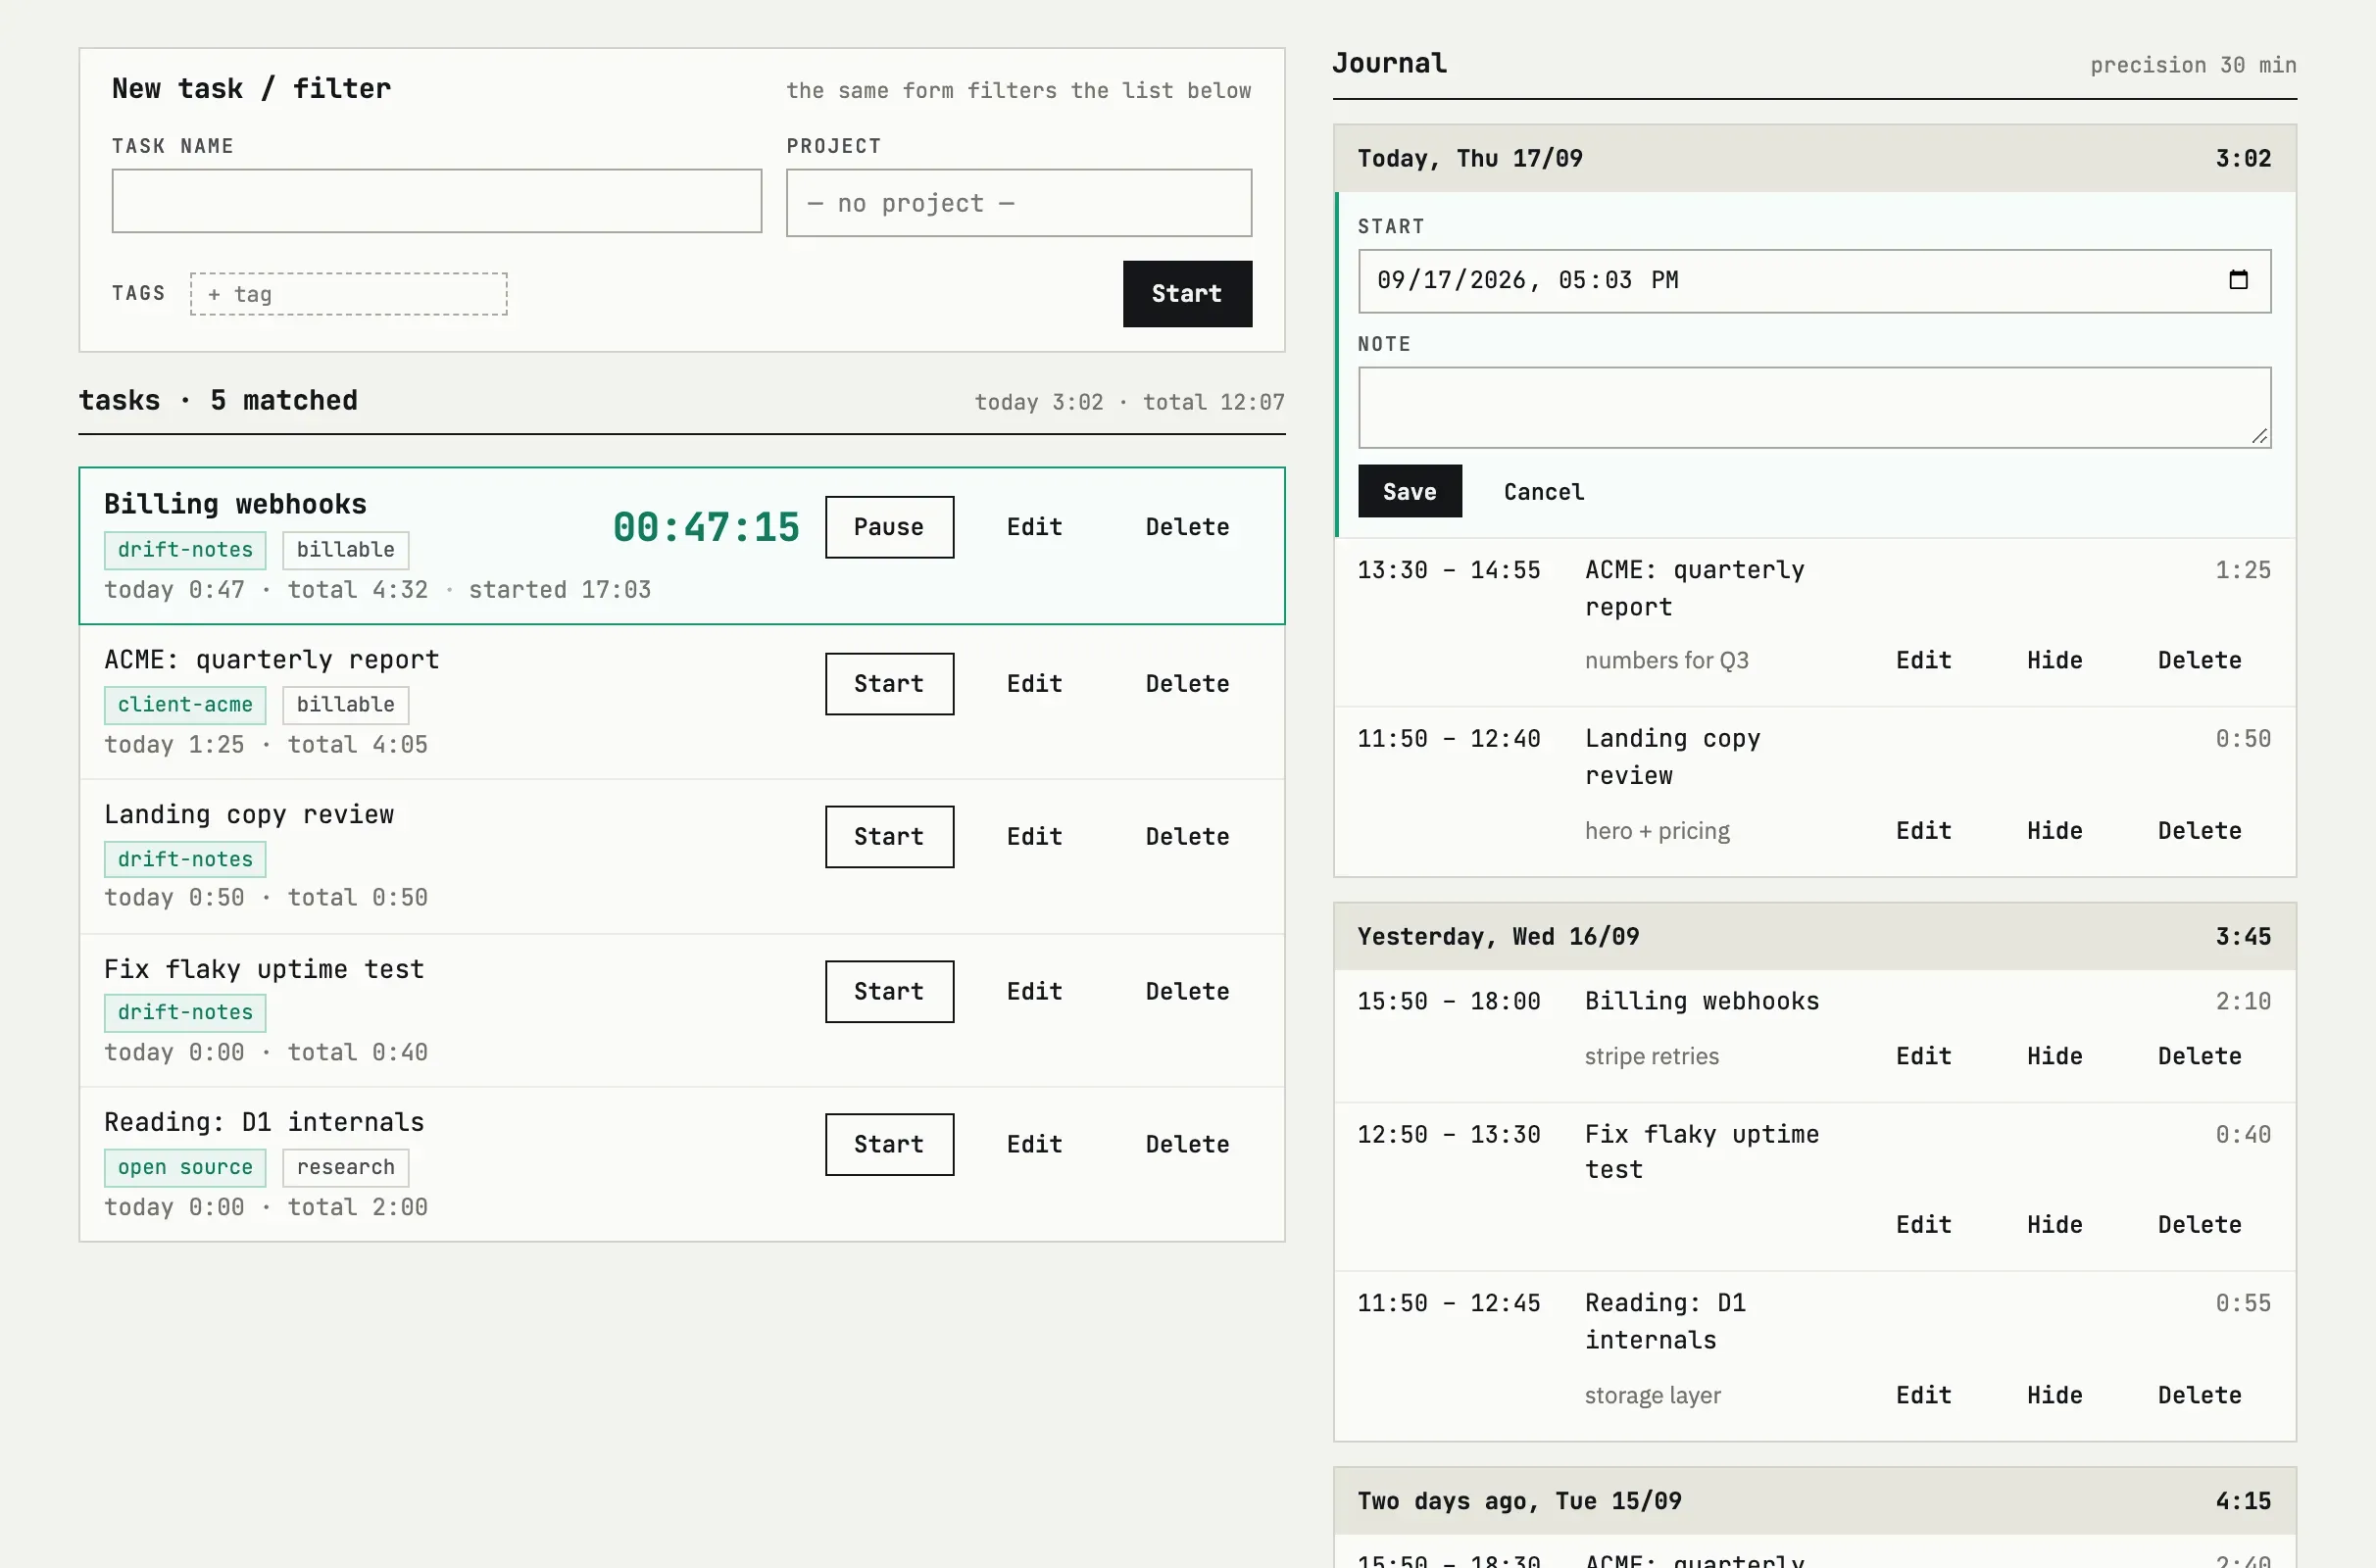Edit the Fix flaky uptime test task

[1034, 992]
